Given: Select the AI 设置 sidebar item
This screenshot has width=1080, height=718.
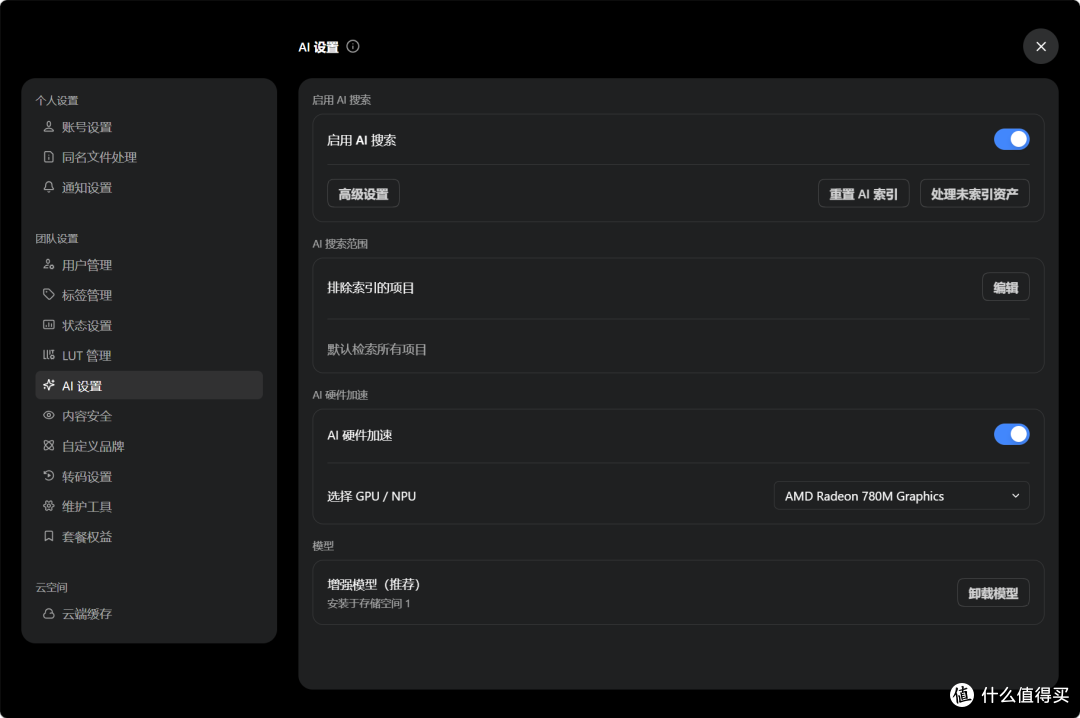Looking at the screenshot, I should [x=149, y=385].
